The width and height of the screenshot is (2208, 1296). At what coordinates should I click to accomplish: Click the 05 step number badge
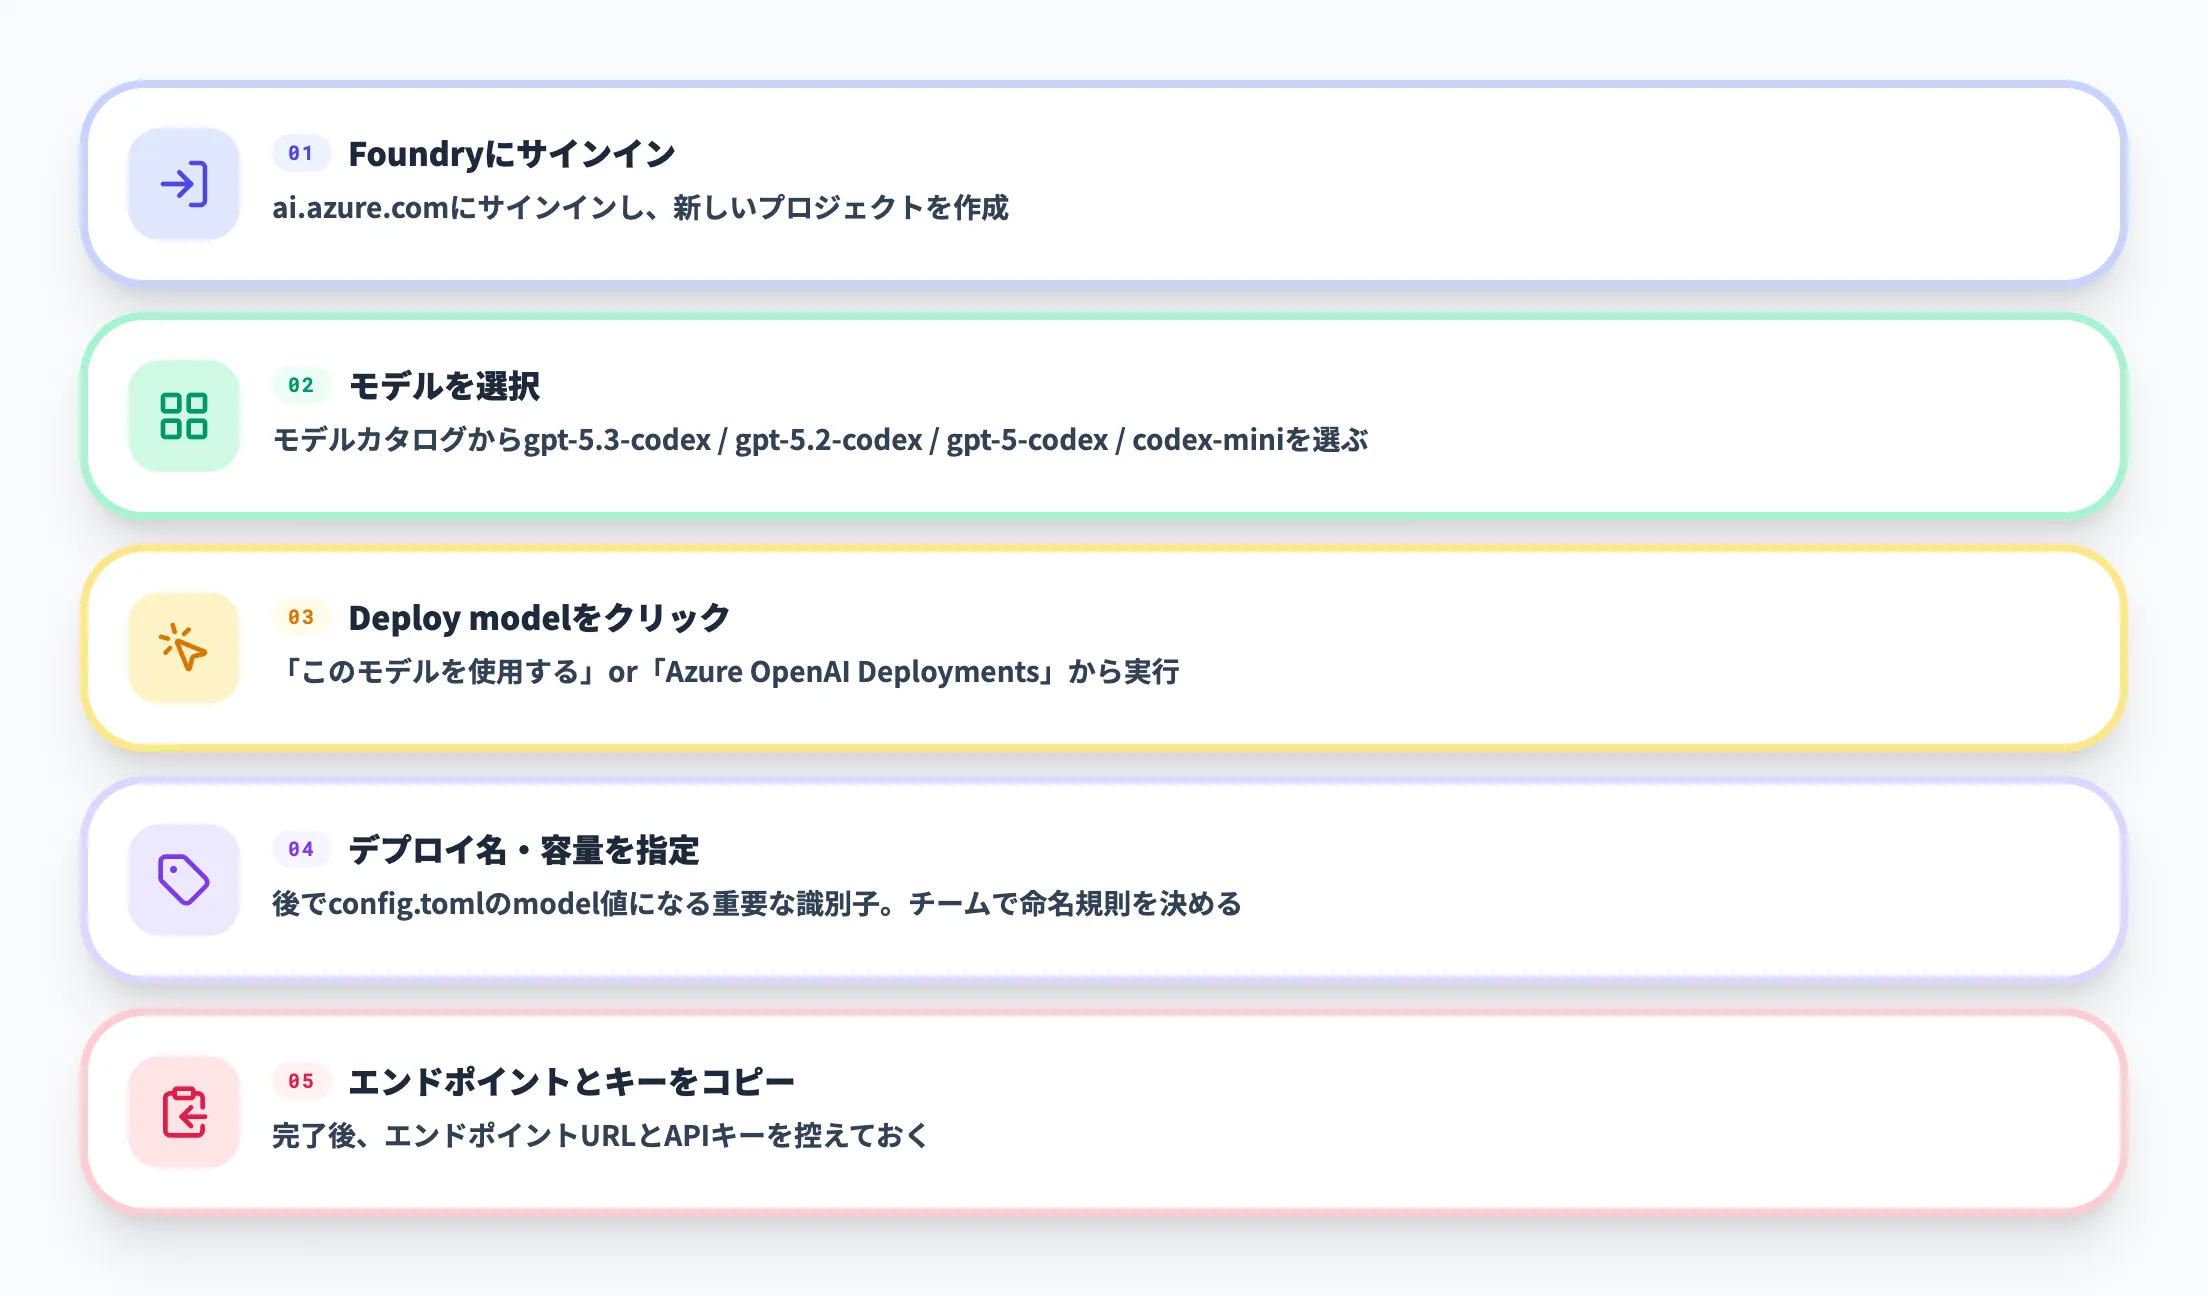point(301,1081)
